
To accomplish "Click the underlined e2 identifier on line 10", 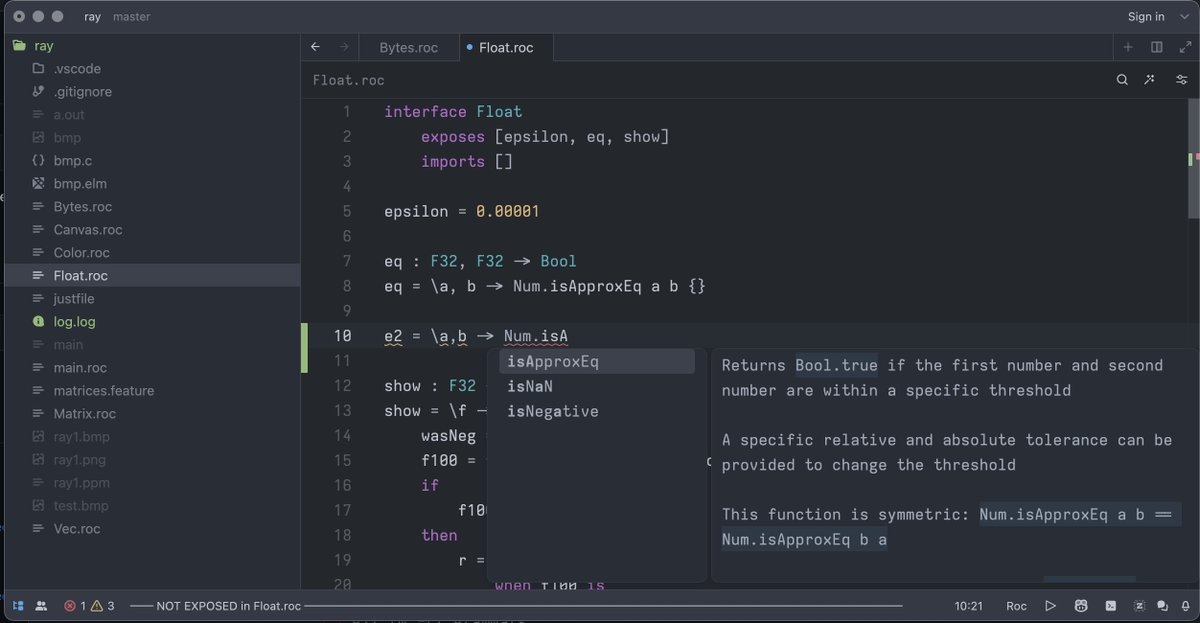I will click(393, 336).
